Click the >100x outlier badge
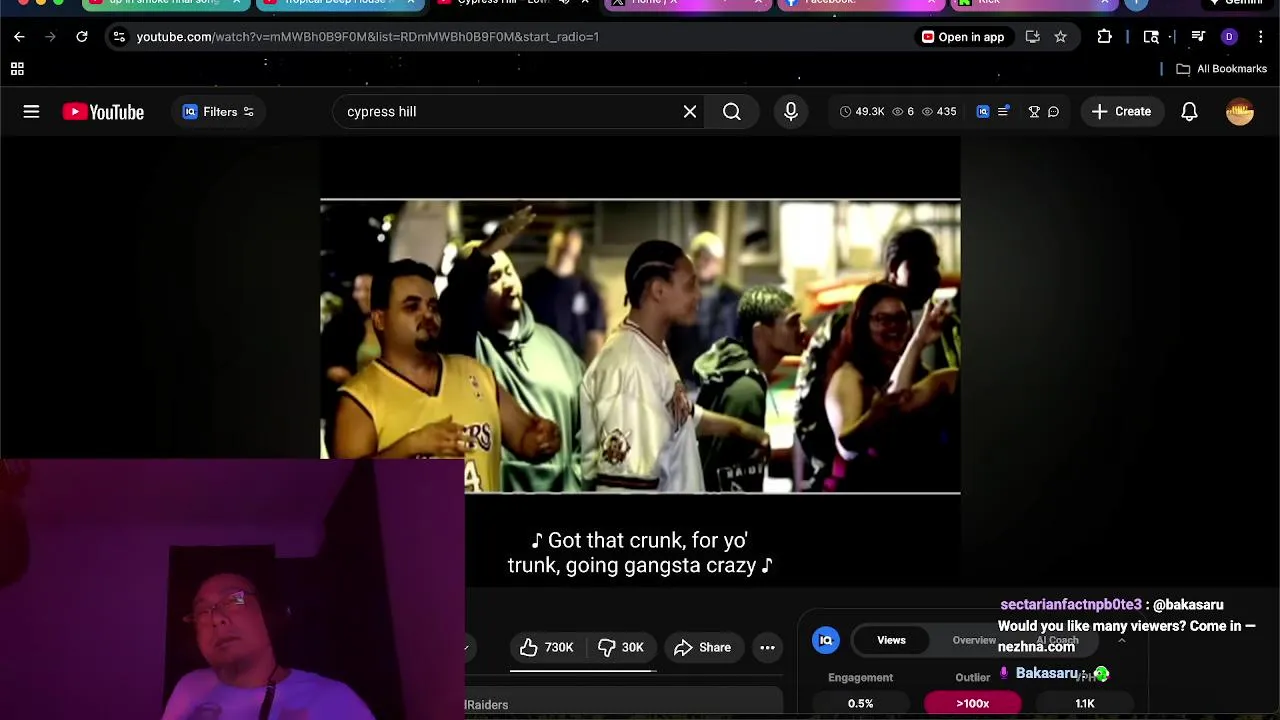This screenshot has height=720, width=1280. (x=972, y=703)
